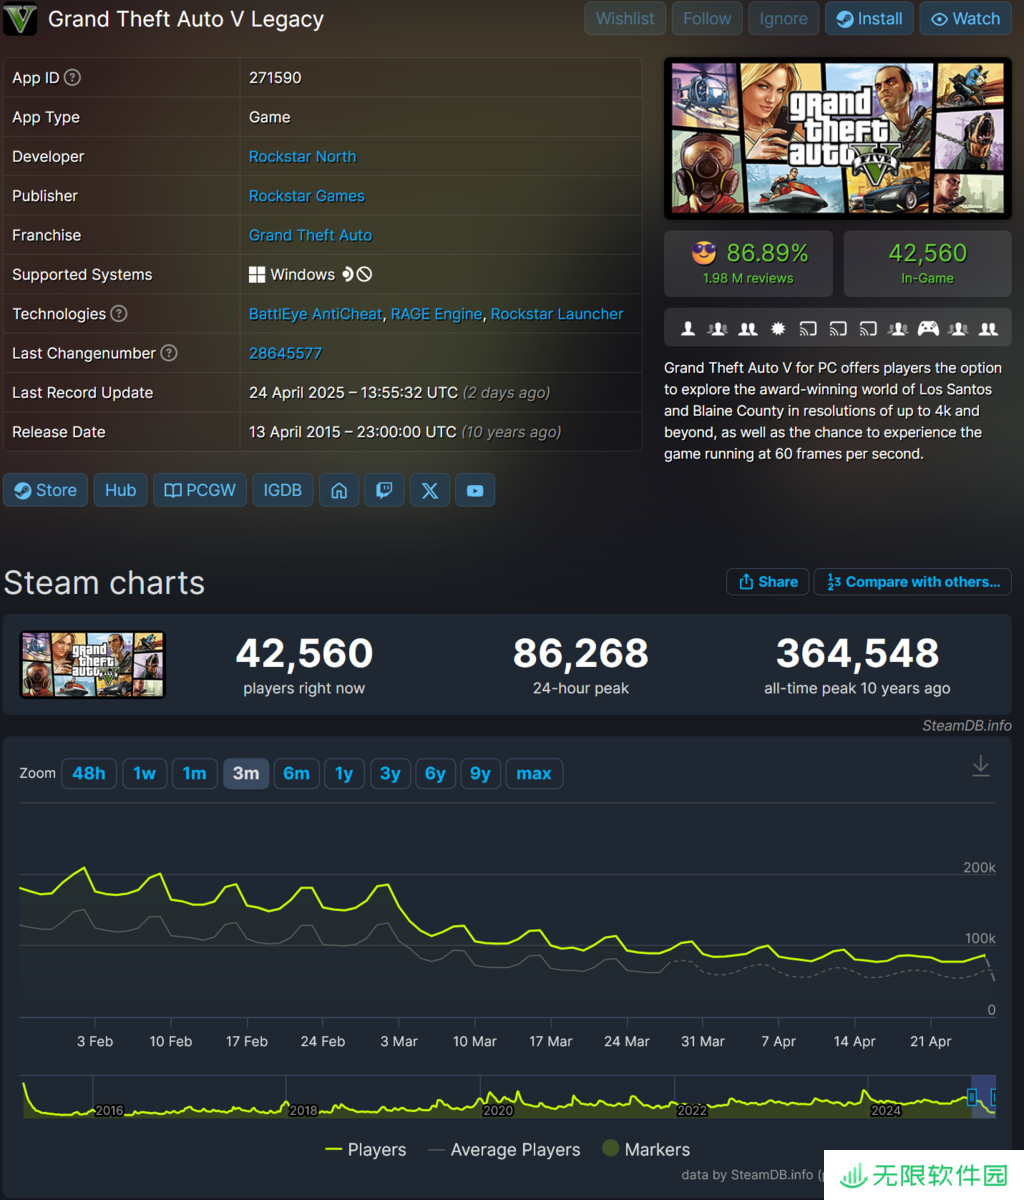
Task: Click the GTA V logo icon beside the title
Action: (20, 19)
